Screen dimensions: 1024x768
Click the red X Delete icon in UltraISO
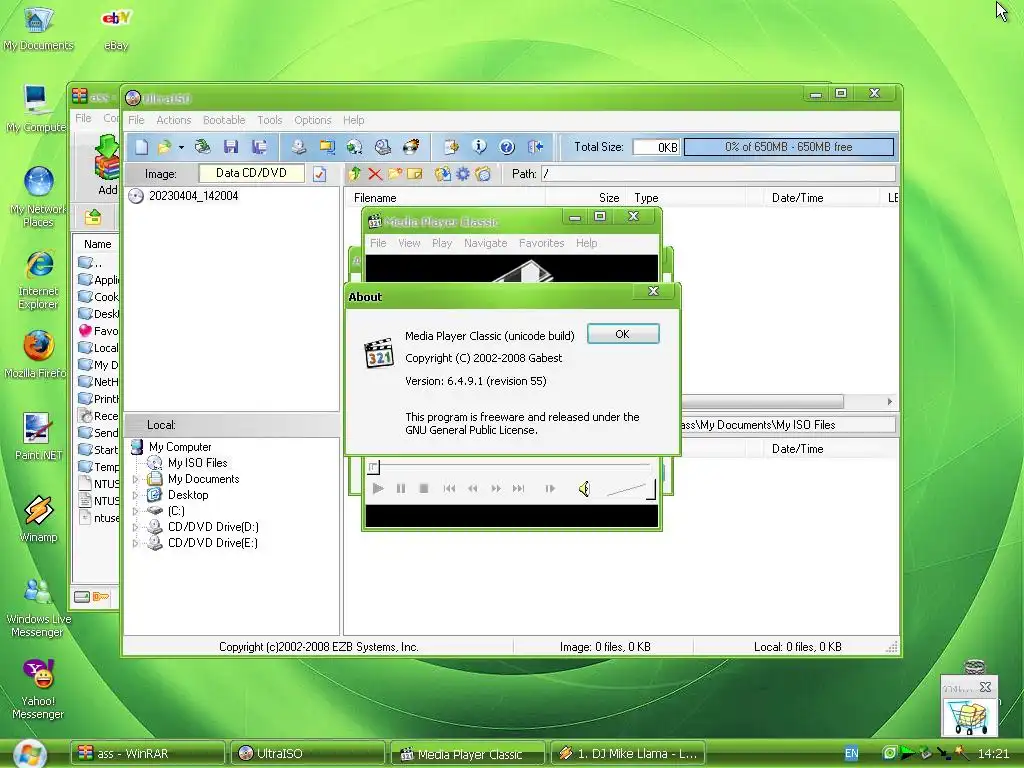click(375, 174)
